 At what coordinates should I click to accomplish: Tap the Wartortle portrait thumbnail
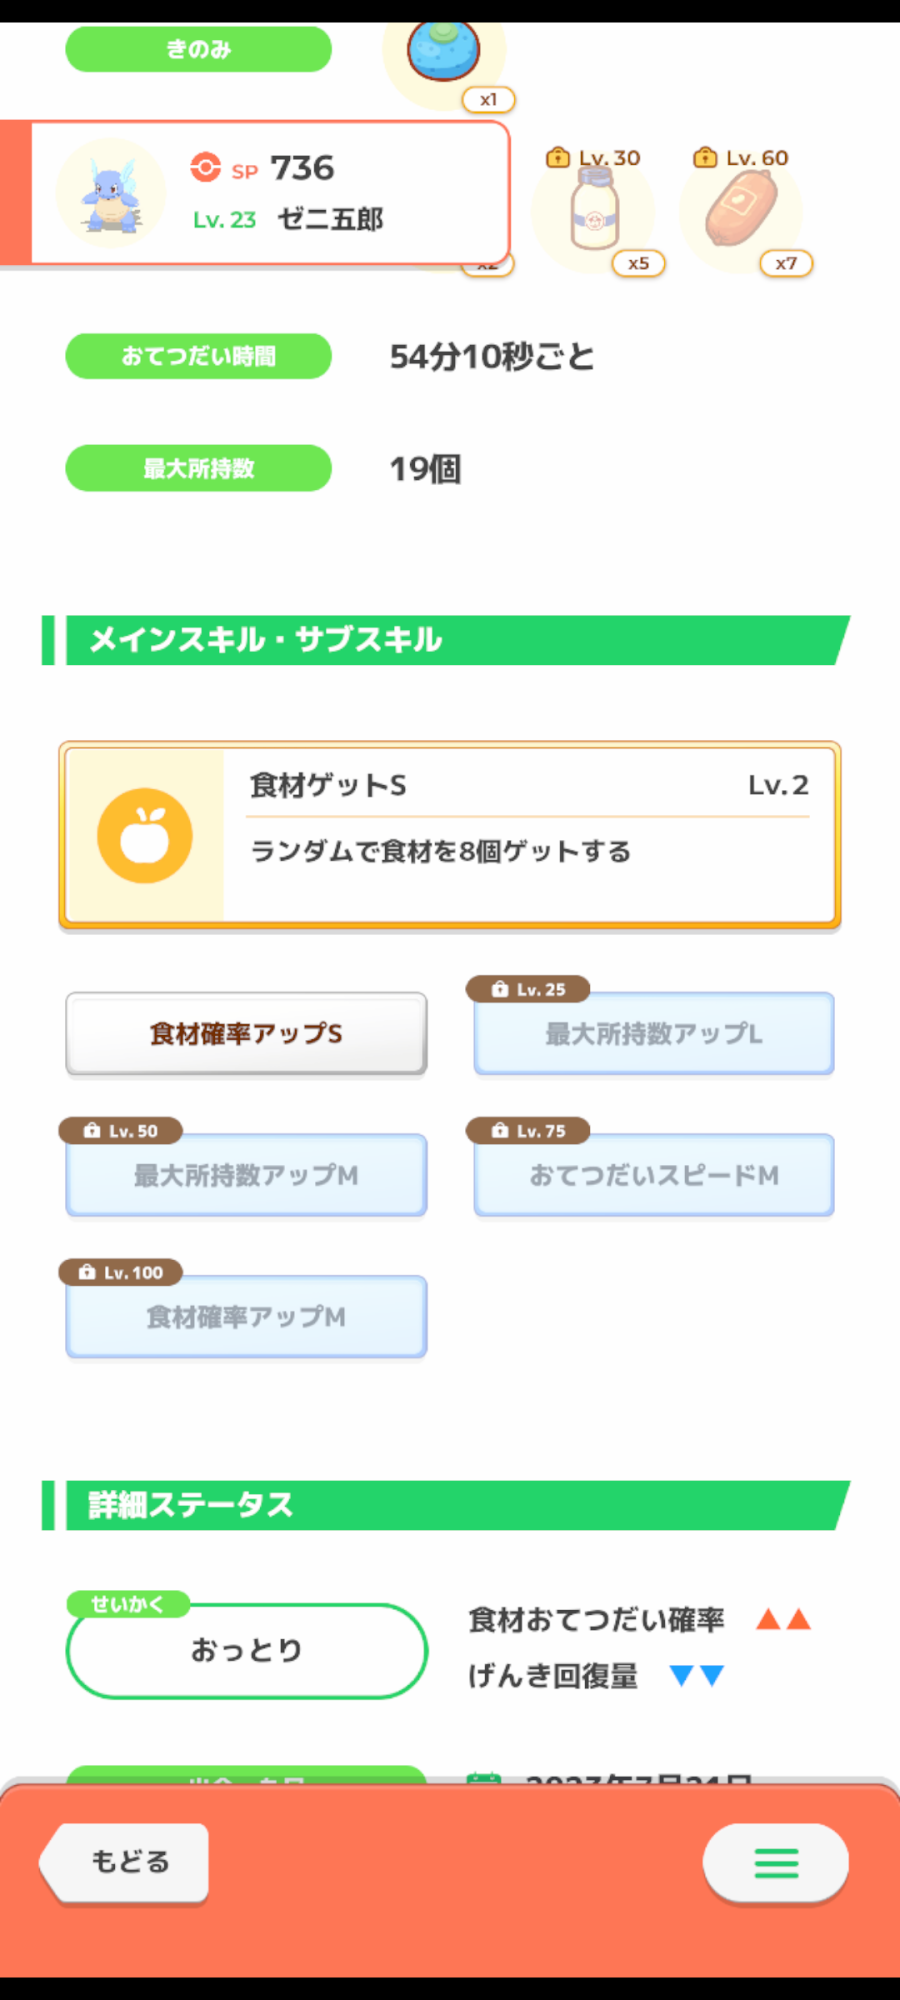coord(111,193)
